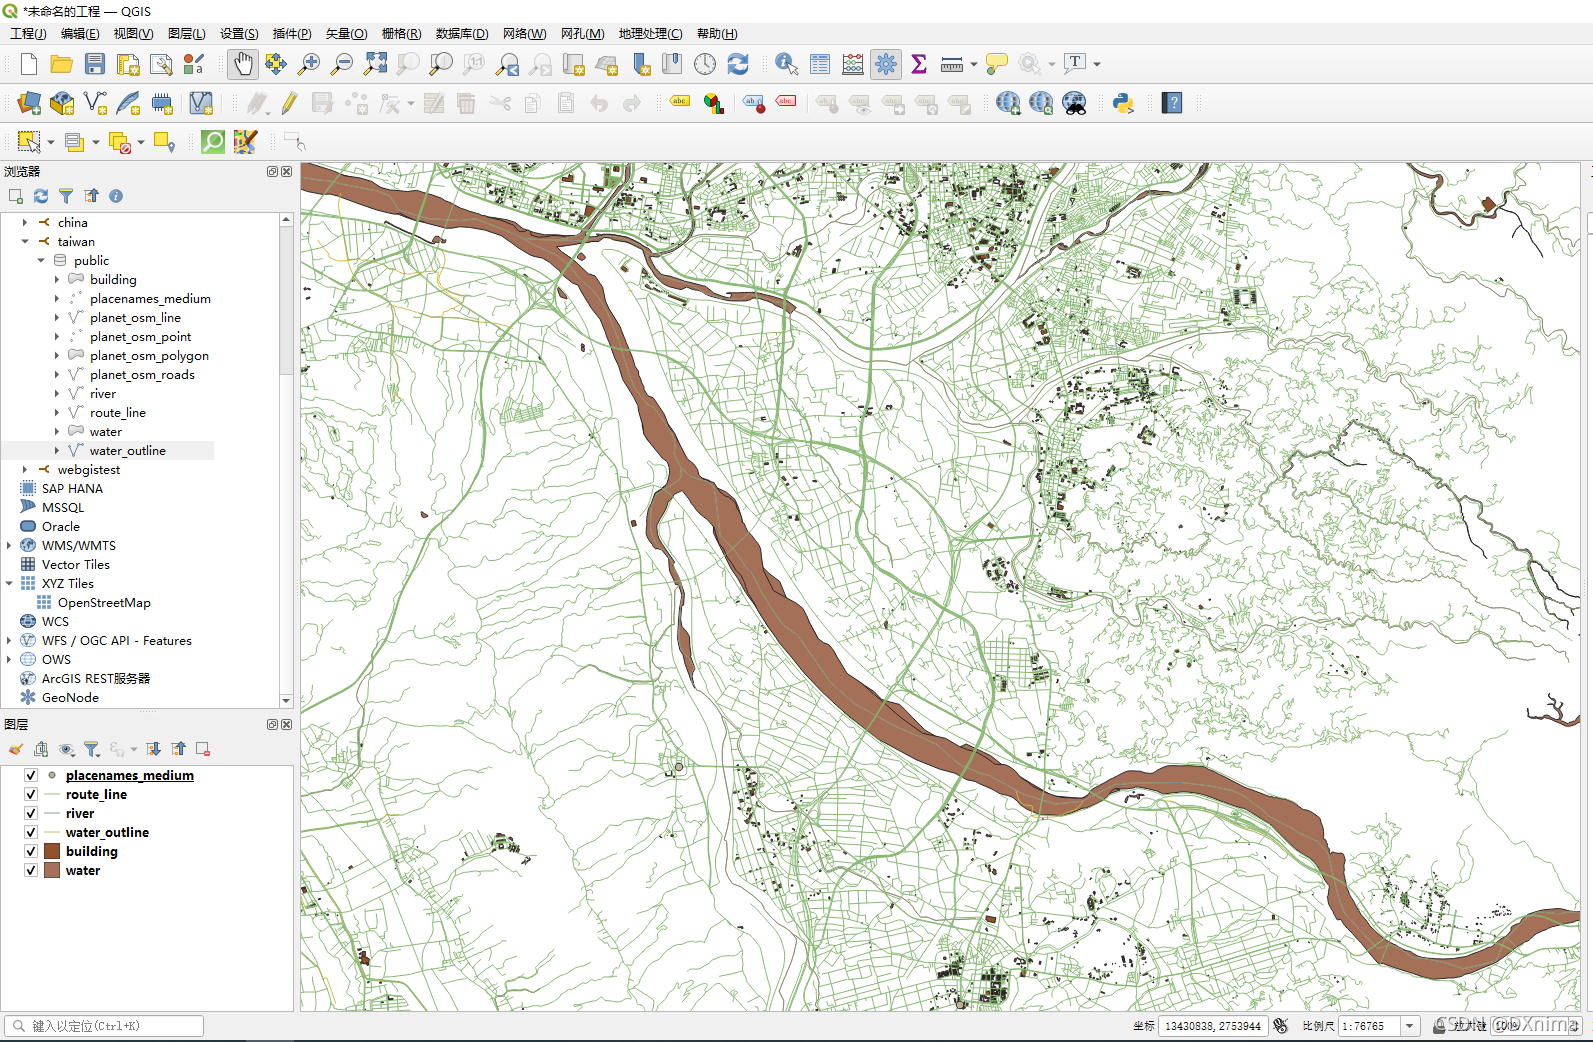
Task: Create a new GeoPackage layer
Action: pyautogui.click(x=62, y=103)
